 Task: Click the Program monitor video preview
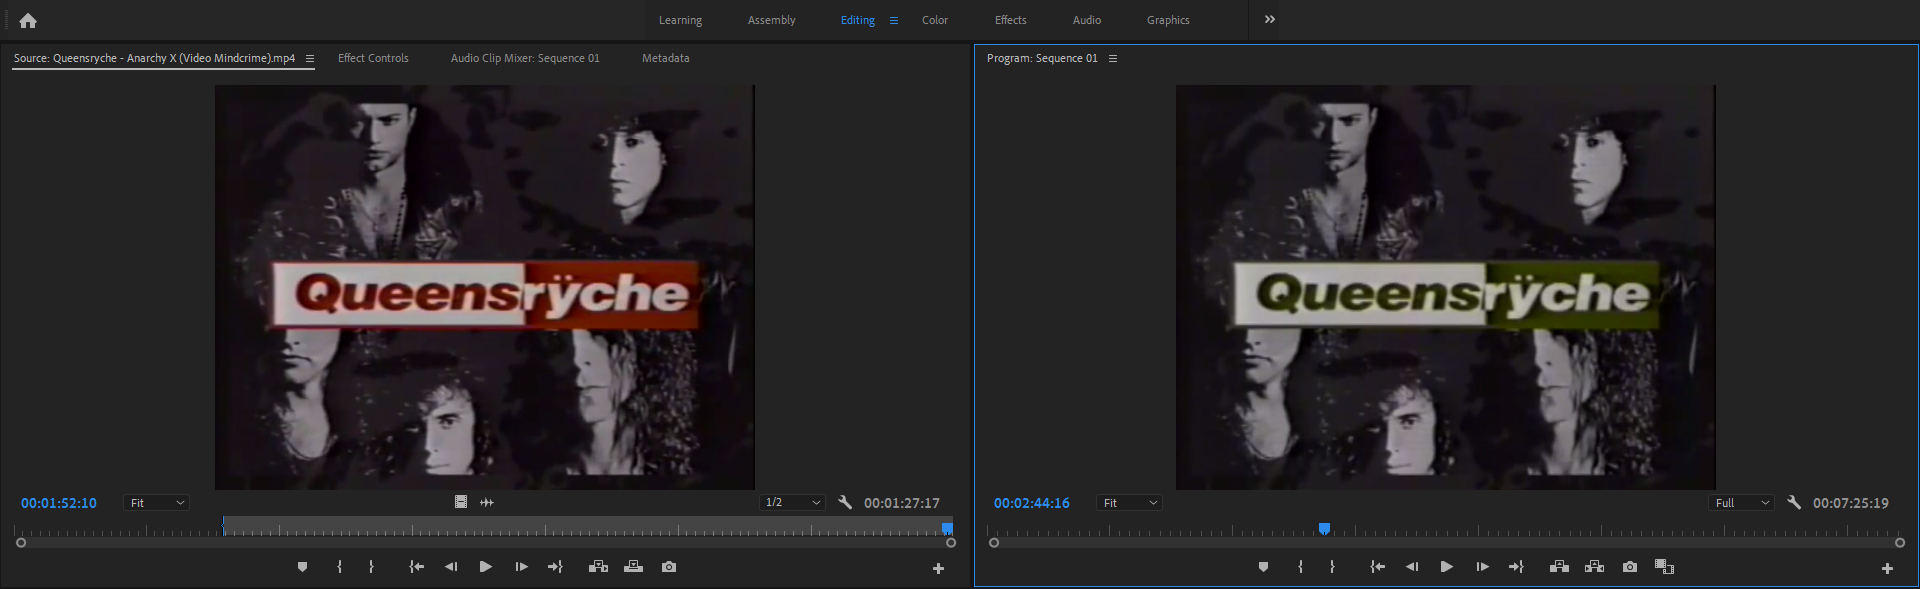pyautogui.click(x=1446, y=288)
